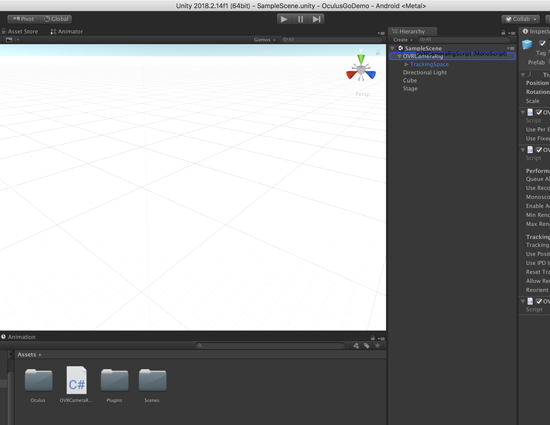Open the Hierarchy Create dropdown
Screen dimensions: 550x425
pos(403,40)
